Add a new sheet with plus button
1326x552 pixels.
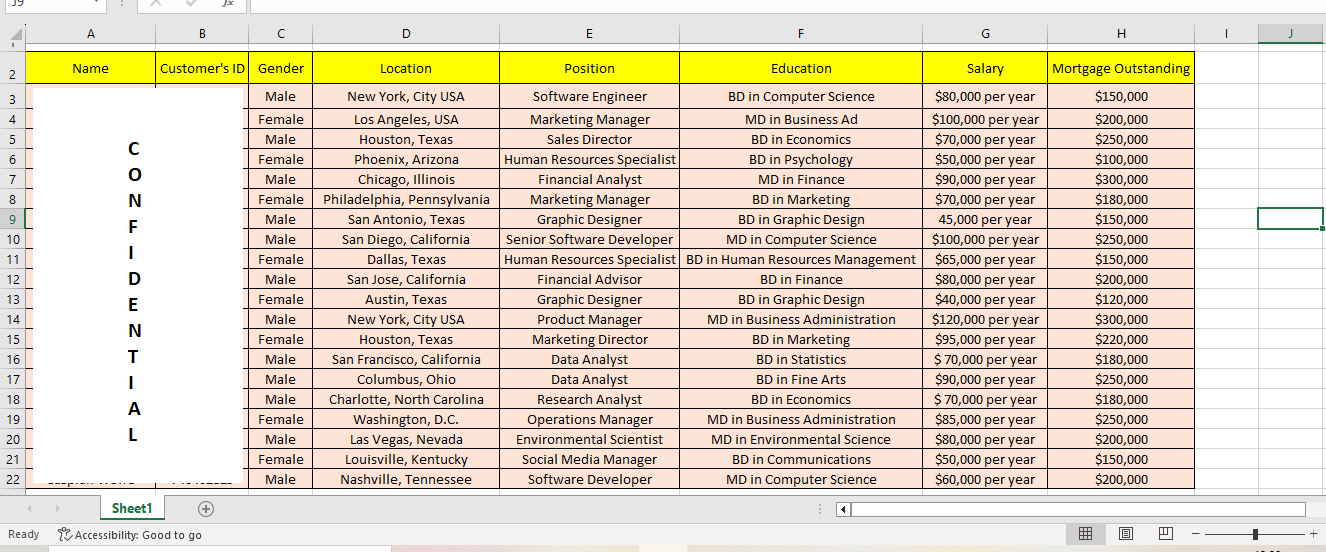[206, 508]
